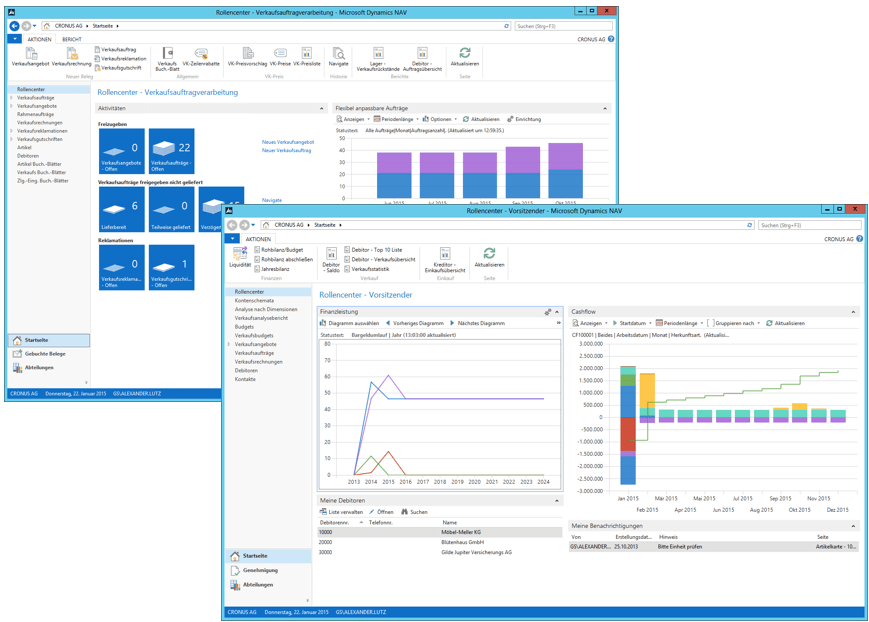This screenshot has height=622, width=869.
Task: Click Rohbilanz abschließen in the ribbon
Action: [284, 259]
